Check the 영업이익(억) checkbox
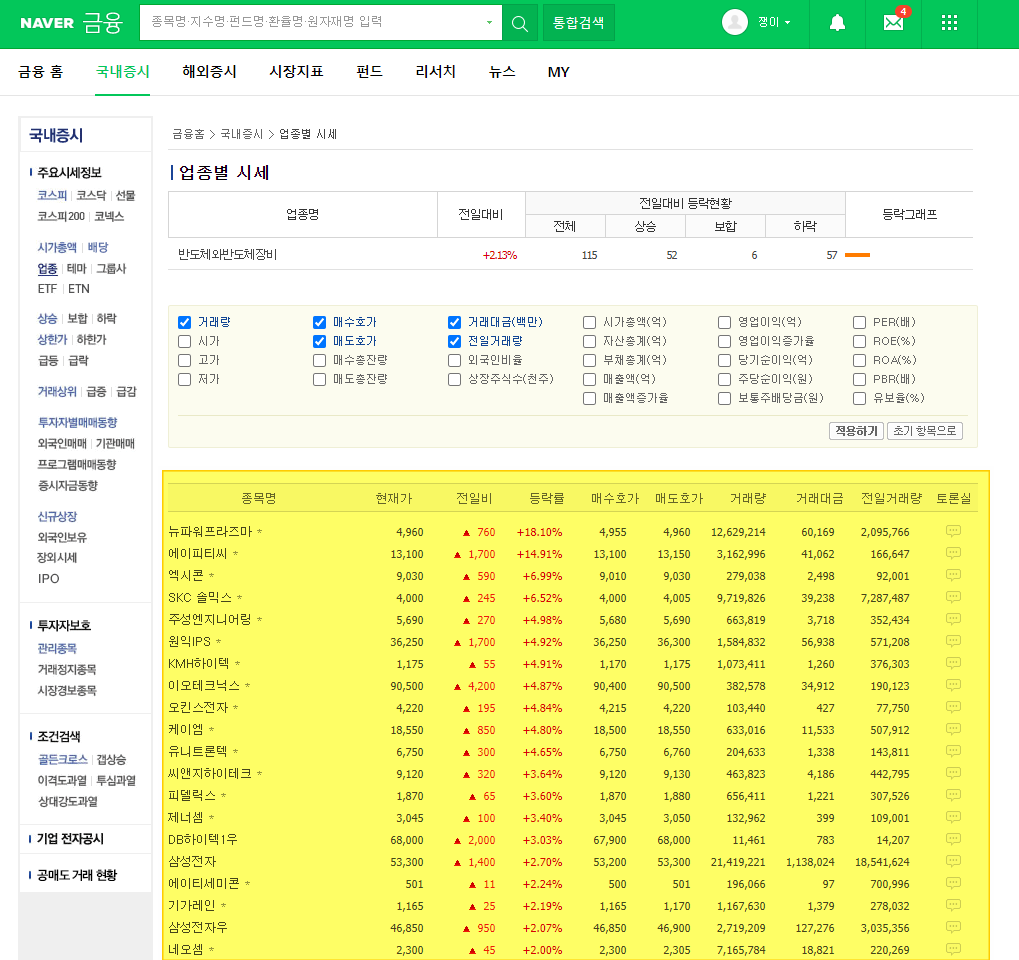This screenshot has width=1019, height=960. tap(725, 322)
